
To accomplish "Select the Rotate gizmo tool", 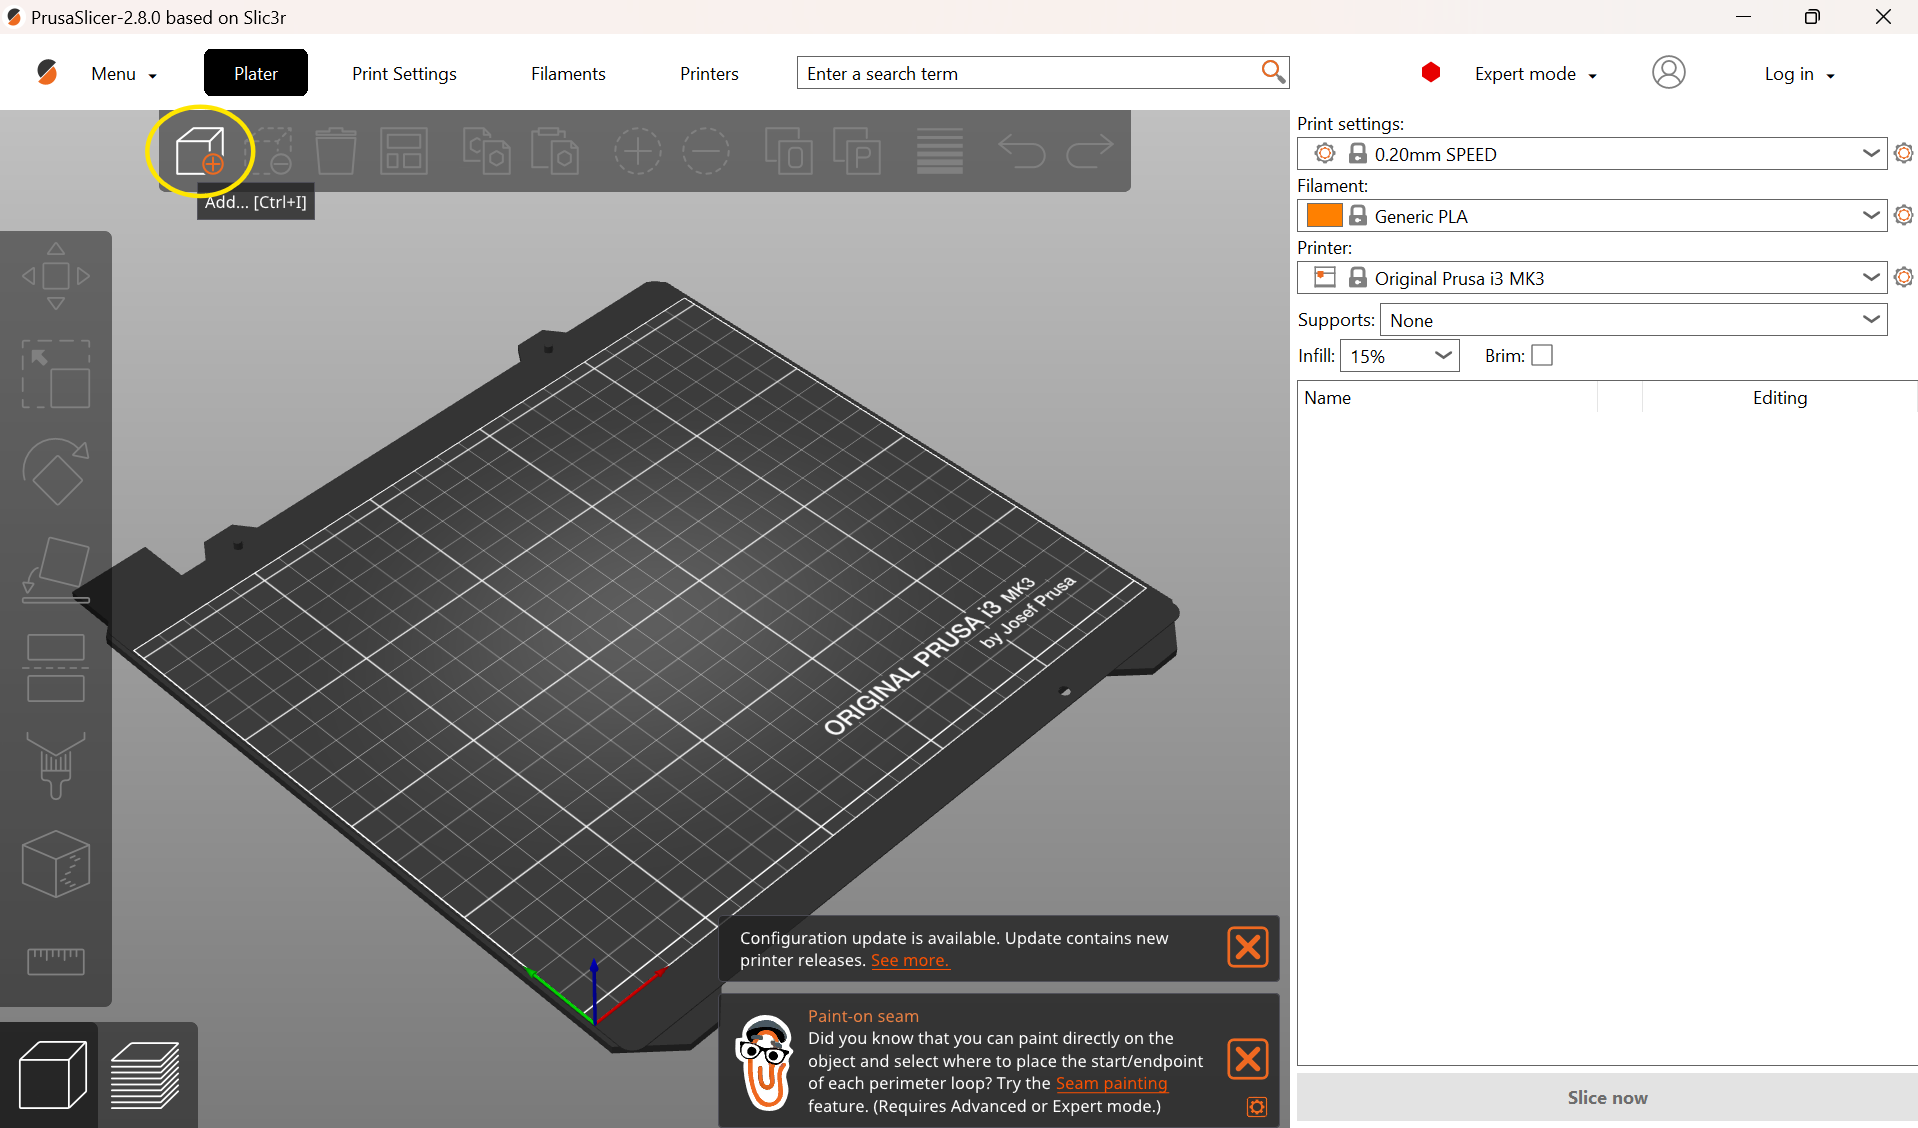I will point(56,471).
